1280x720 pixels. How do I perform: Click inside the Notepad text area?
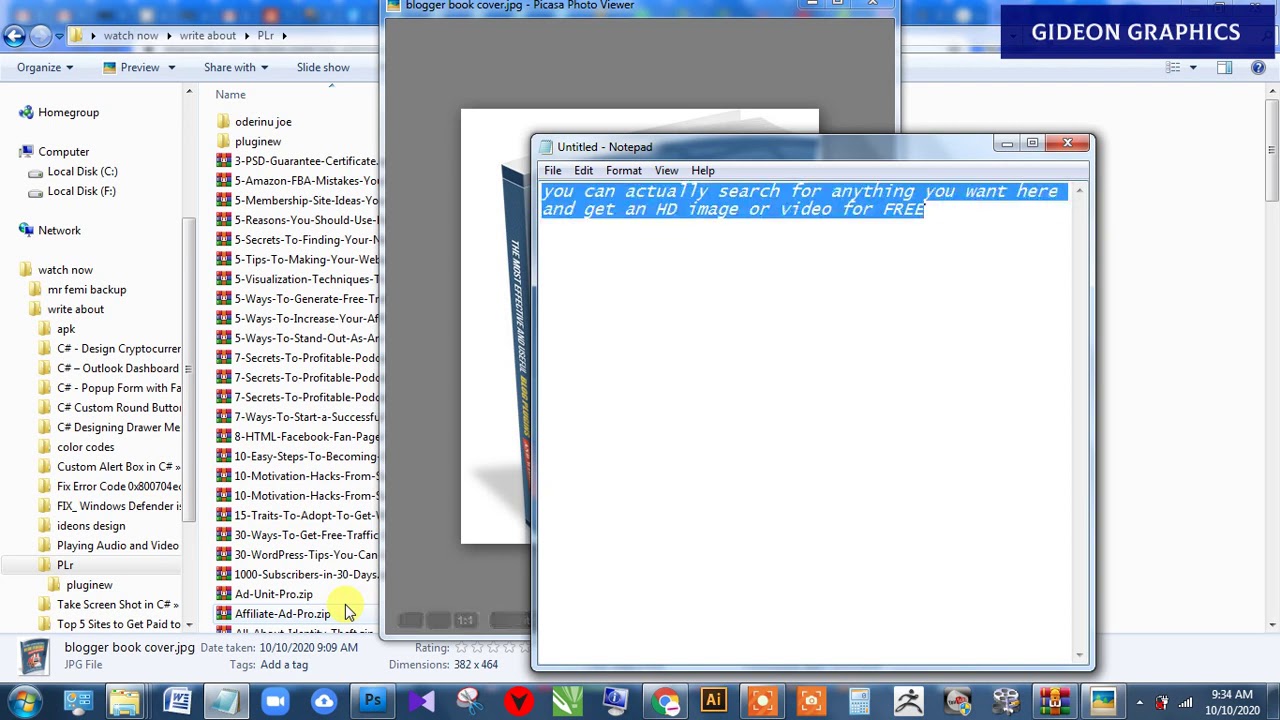[x=805, y=420]
